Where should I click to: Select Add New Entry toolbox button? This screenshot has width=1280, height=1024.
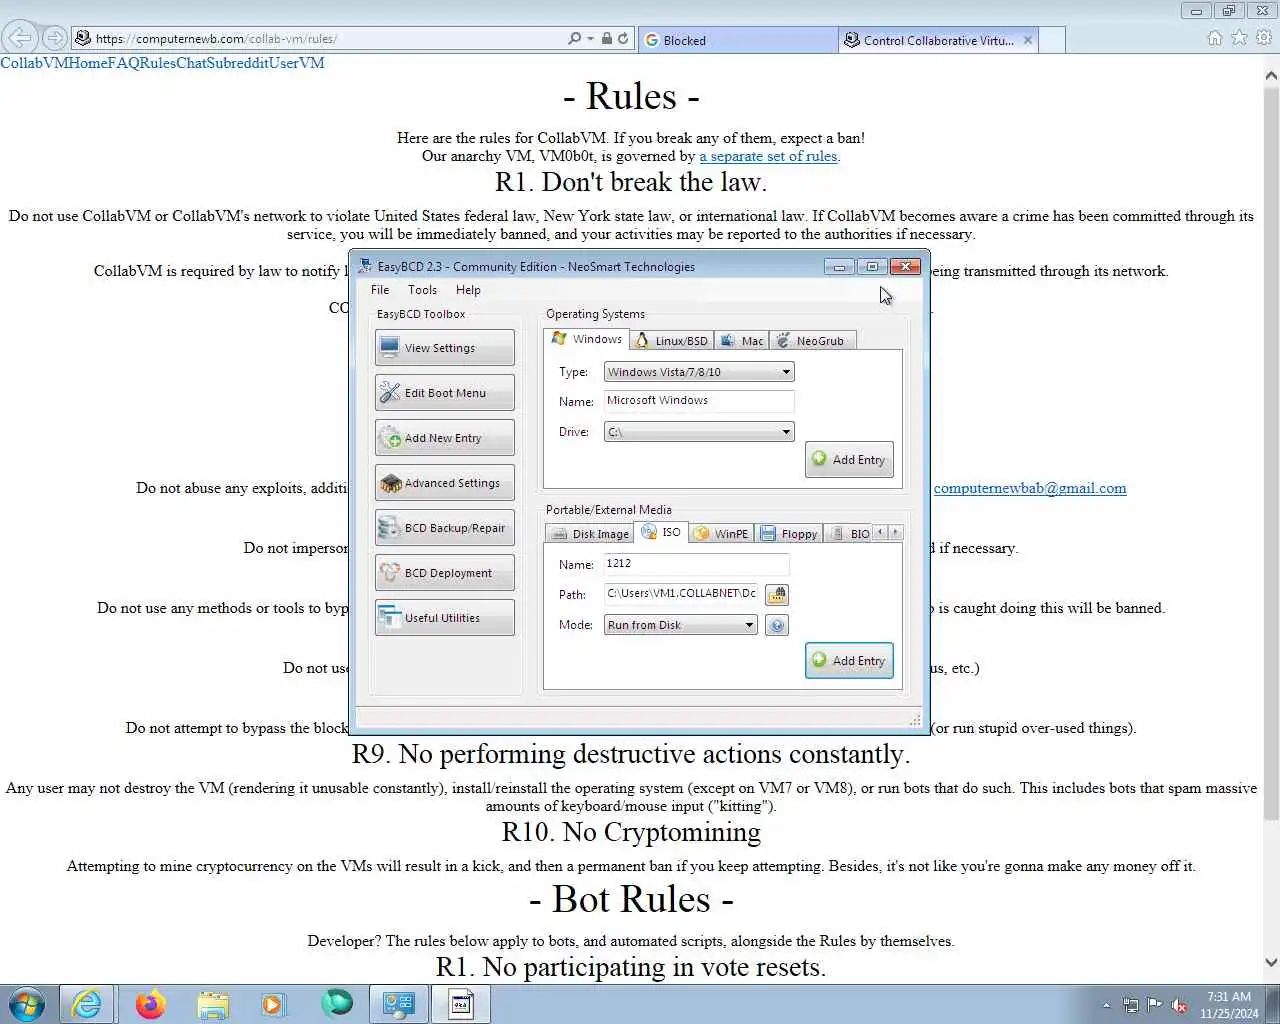click(x=445, y=438)
